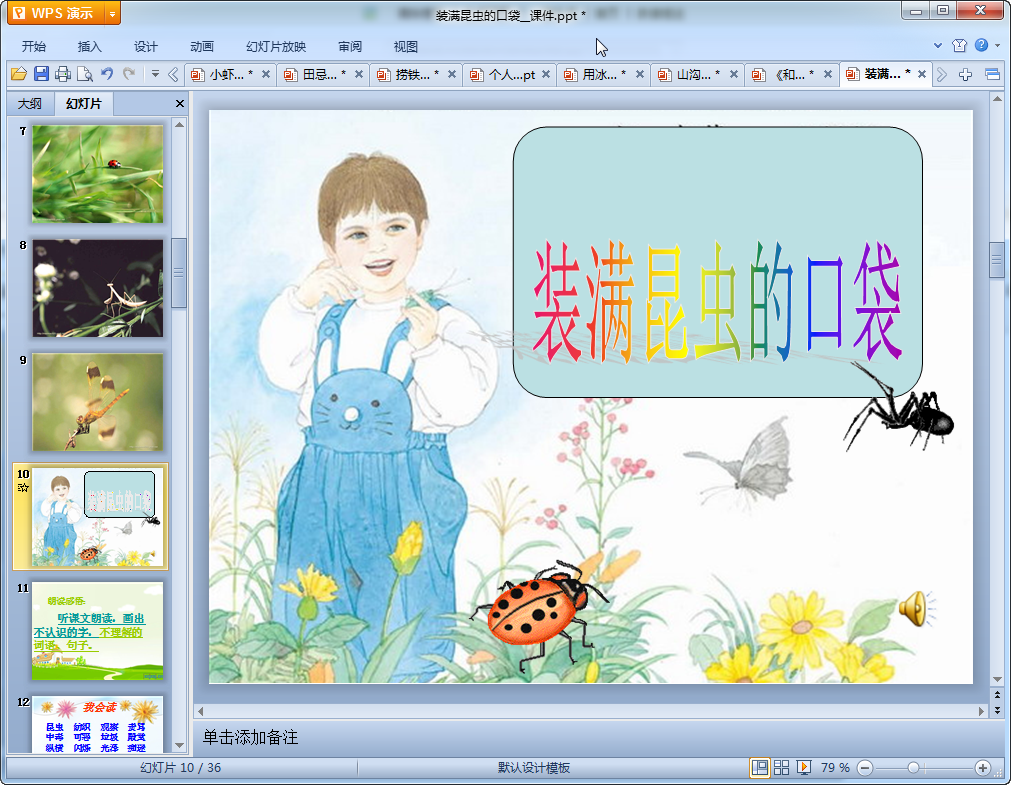Close the 小虾 document tab
Viewport: 1011px width, 785px height.
(x=266, y=74)
